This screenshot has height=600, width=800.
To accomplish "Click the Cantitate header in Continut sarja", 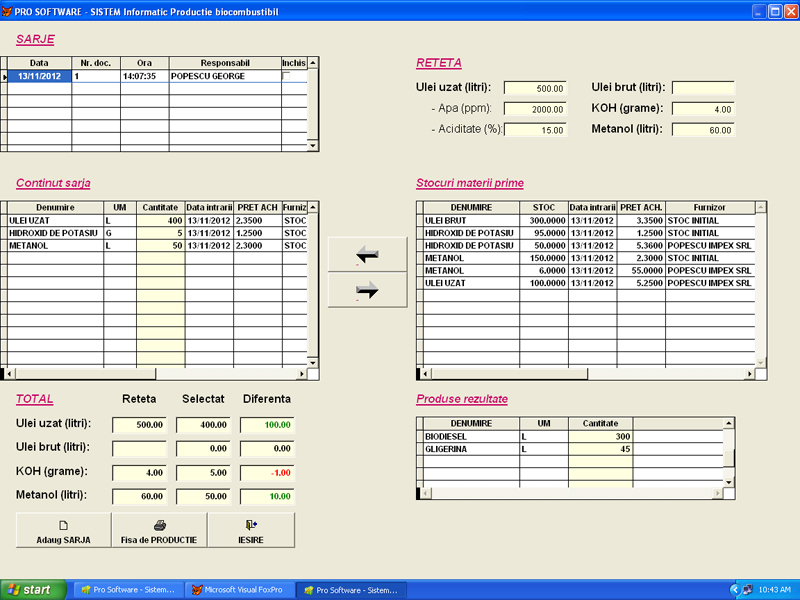I will (160, 207).
